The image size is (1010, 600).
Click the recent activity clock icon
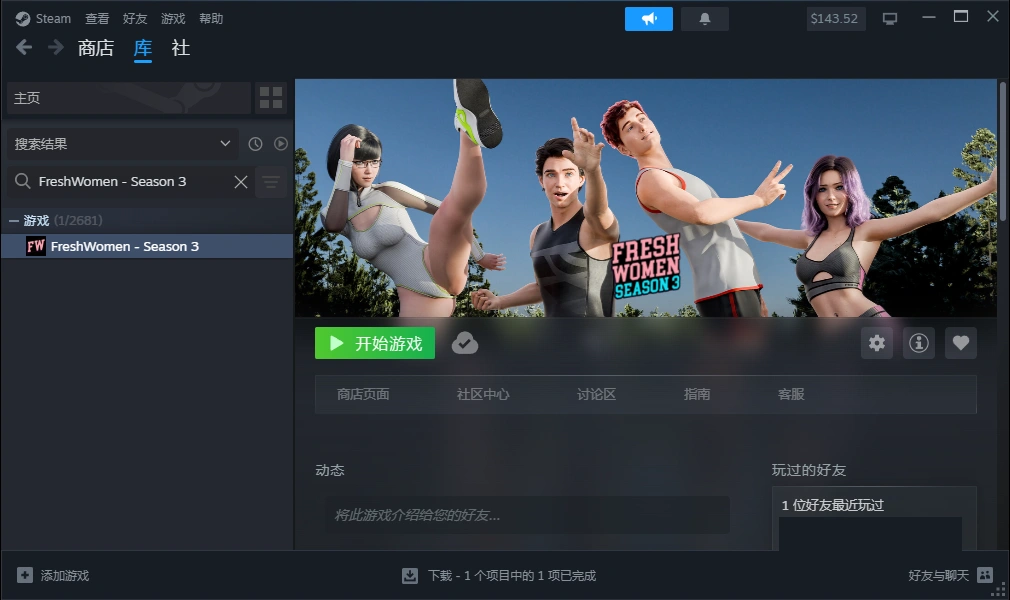[x=256, y=144]
